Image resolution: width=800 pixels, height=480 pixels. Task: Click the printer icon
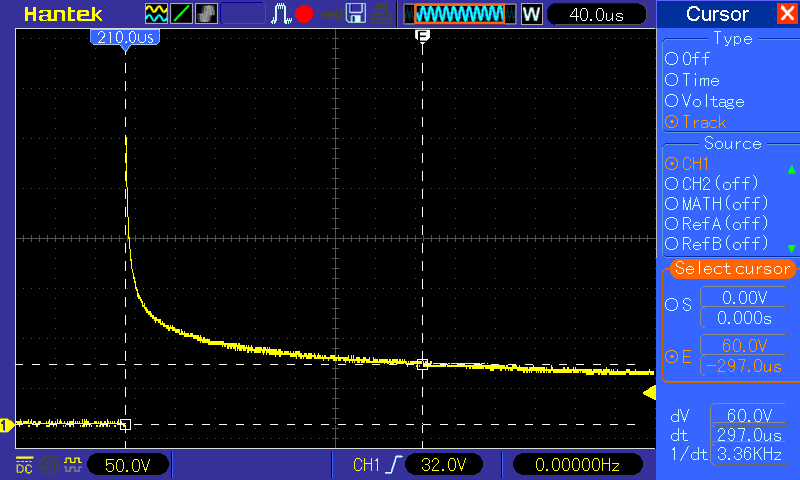click(x=381, y=14)
